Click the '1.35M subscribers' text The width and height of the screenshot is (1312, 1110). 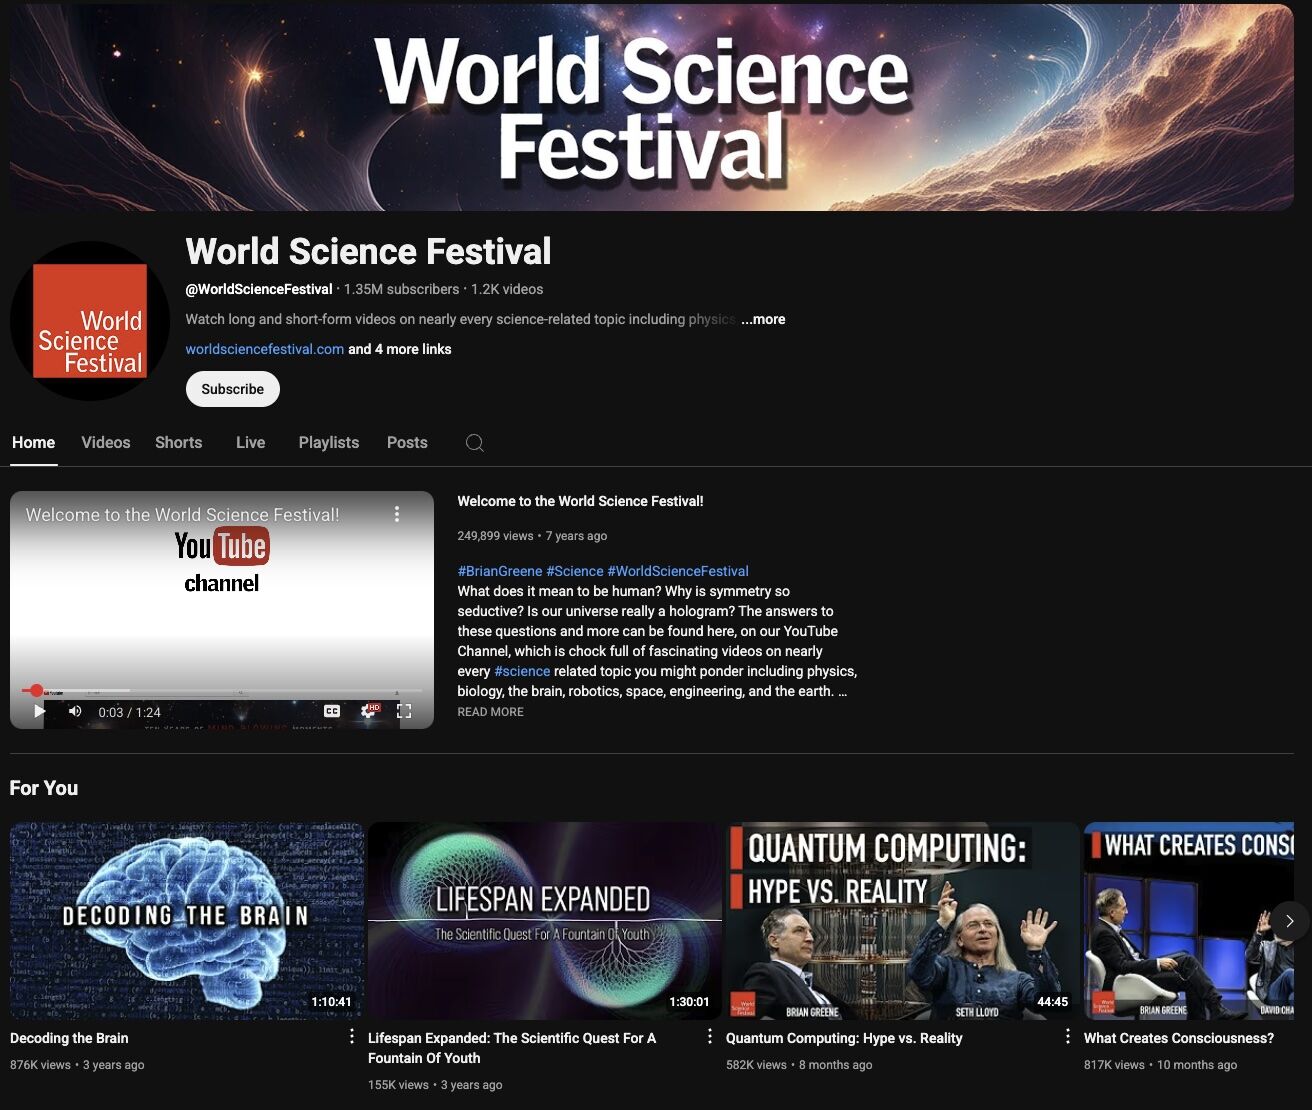tap(401, 289)
